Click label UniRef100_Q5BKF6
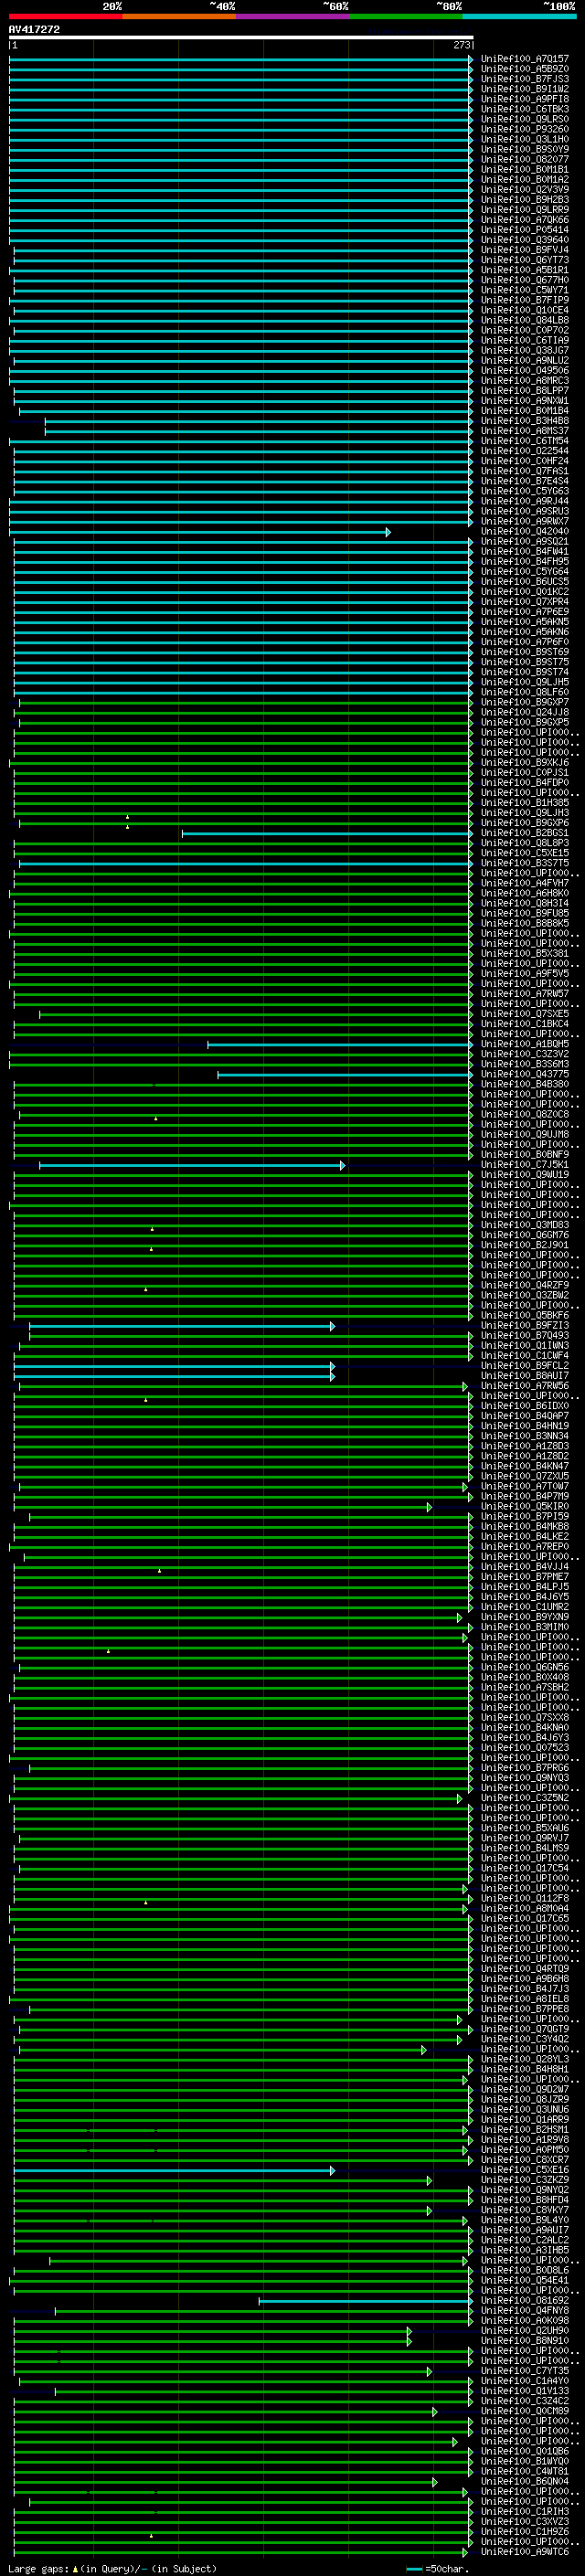Screen dimensions: 585x2576 pos(525,1316)
